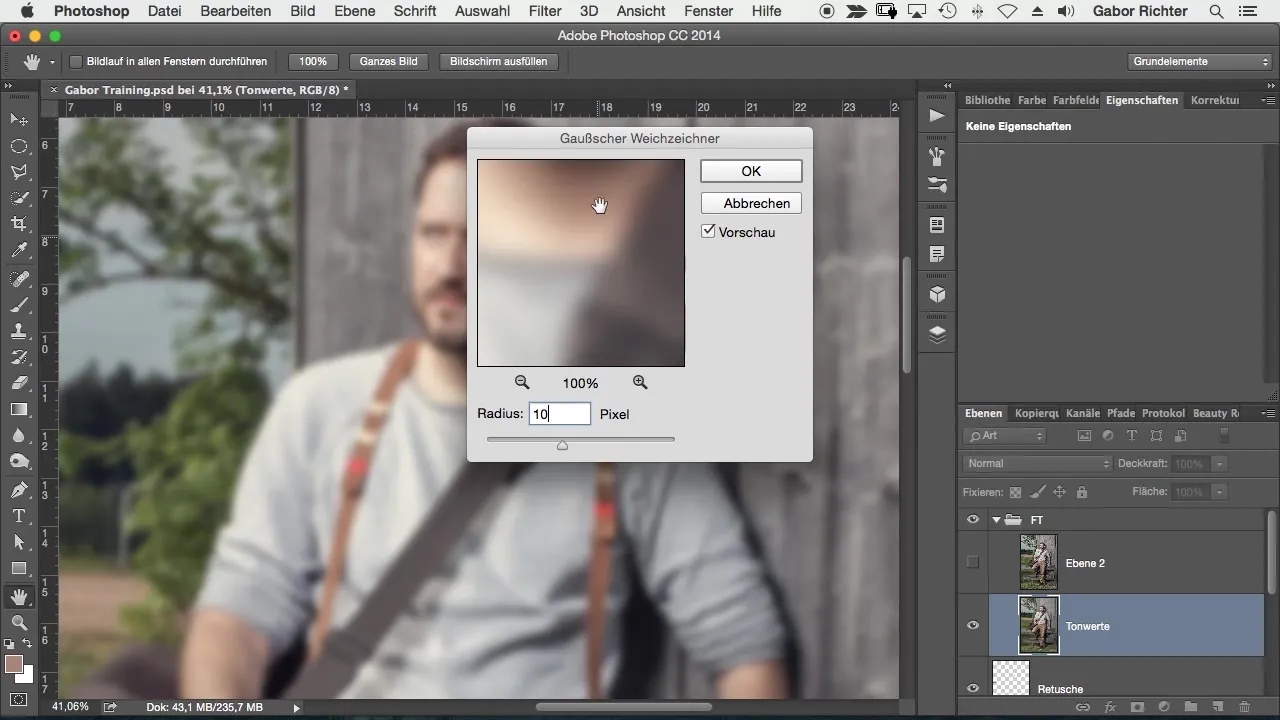Click OK in Gaussian blur dialog
Viewport: 1280px width, 720px height.
[x=751, y=171]
